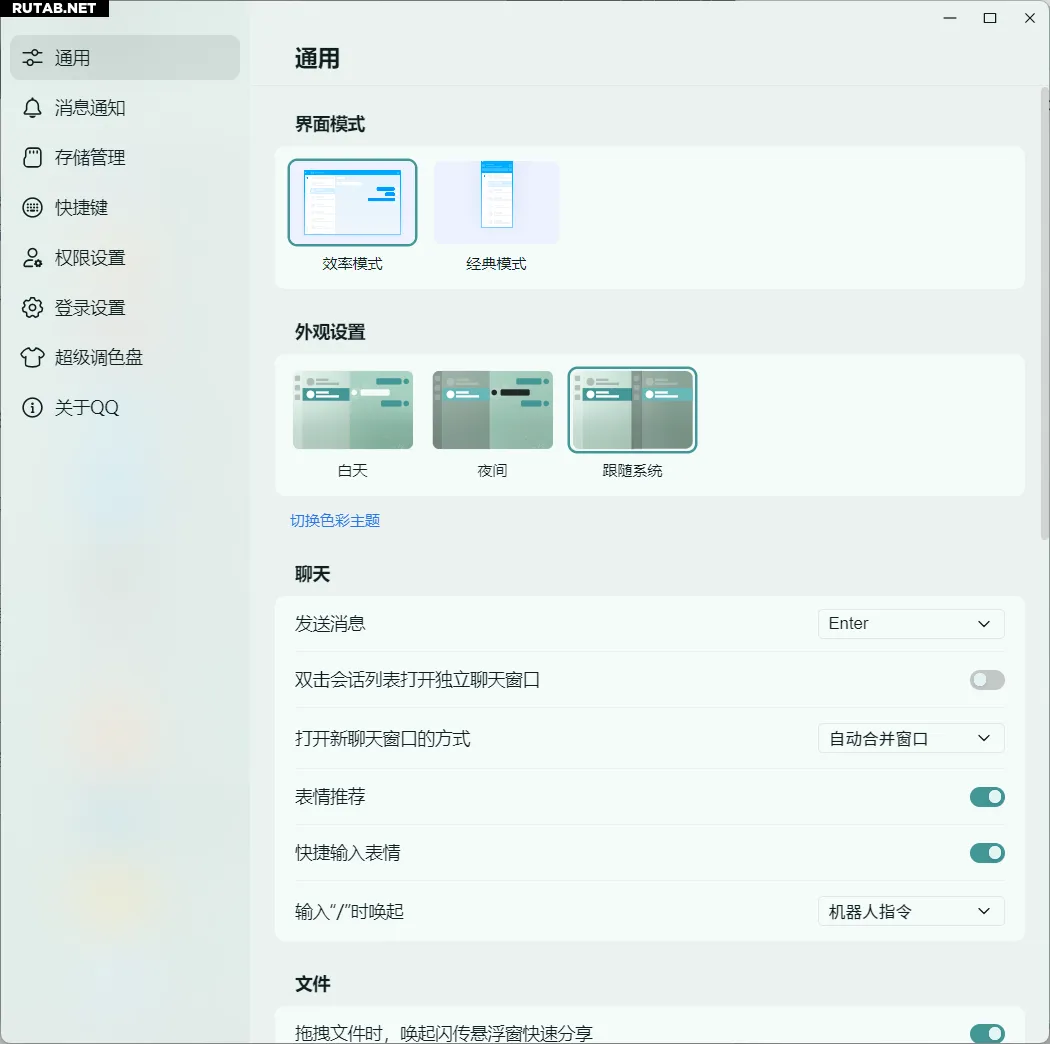The height and width of the screenshot is (1044, 1050).
Task: Click the bell icon for 消息通知
Action: coord(33,108)
